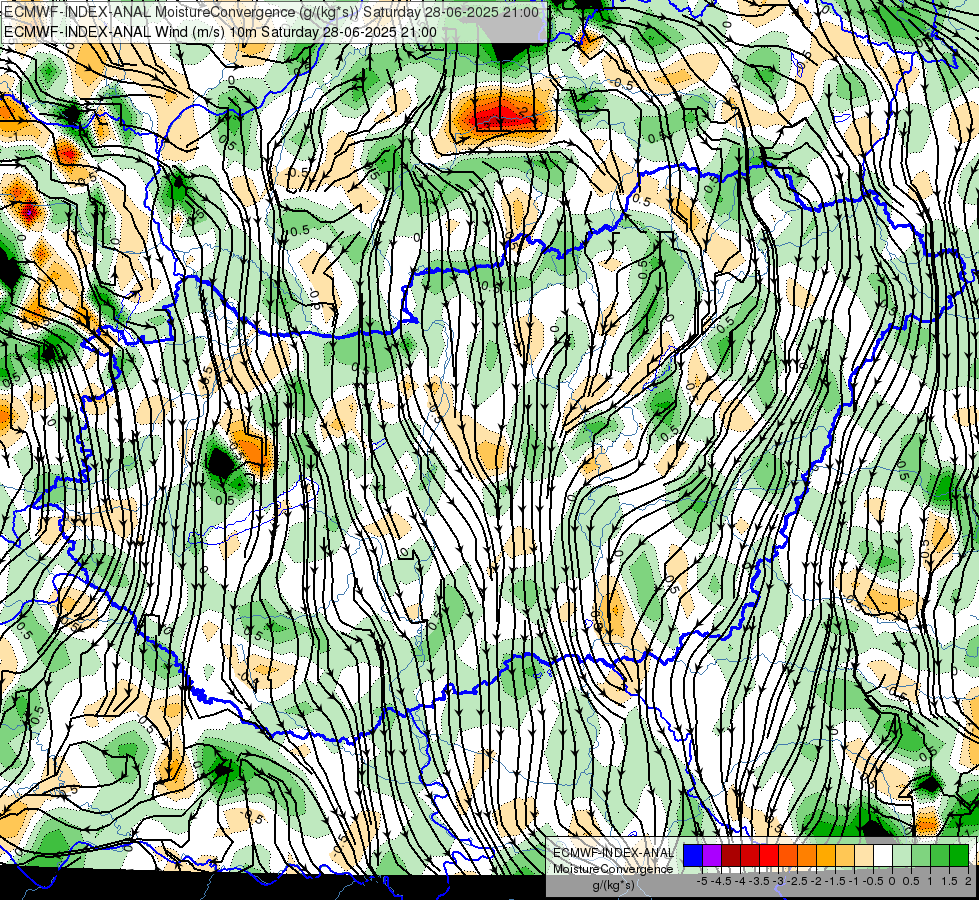This screenshot has width=979, height=900.
Task: Click the amber swatch between -2 and -1.5
Action: 826,855
